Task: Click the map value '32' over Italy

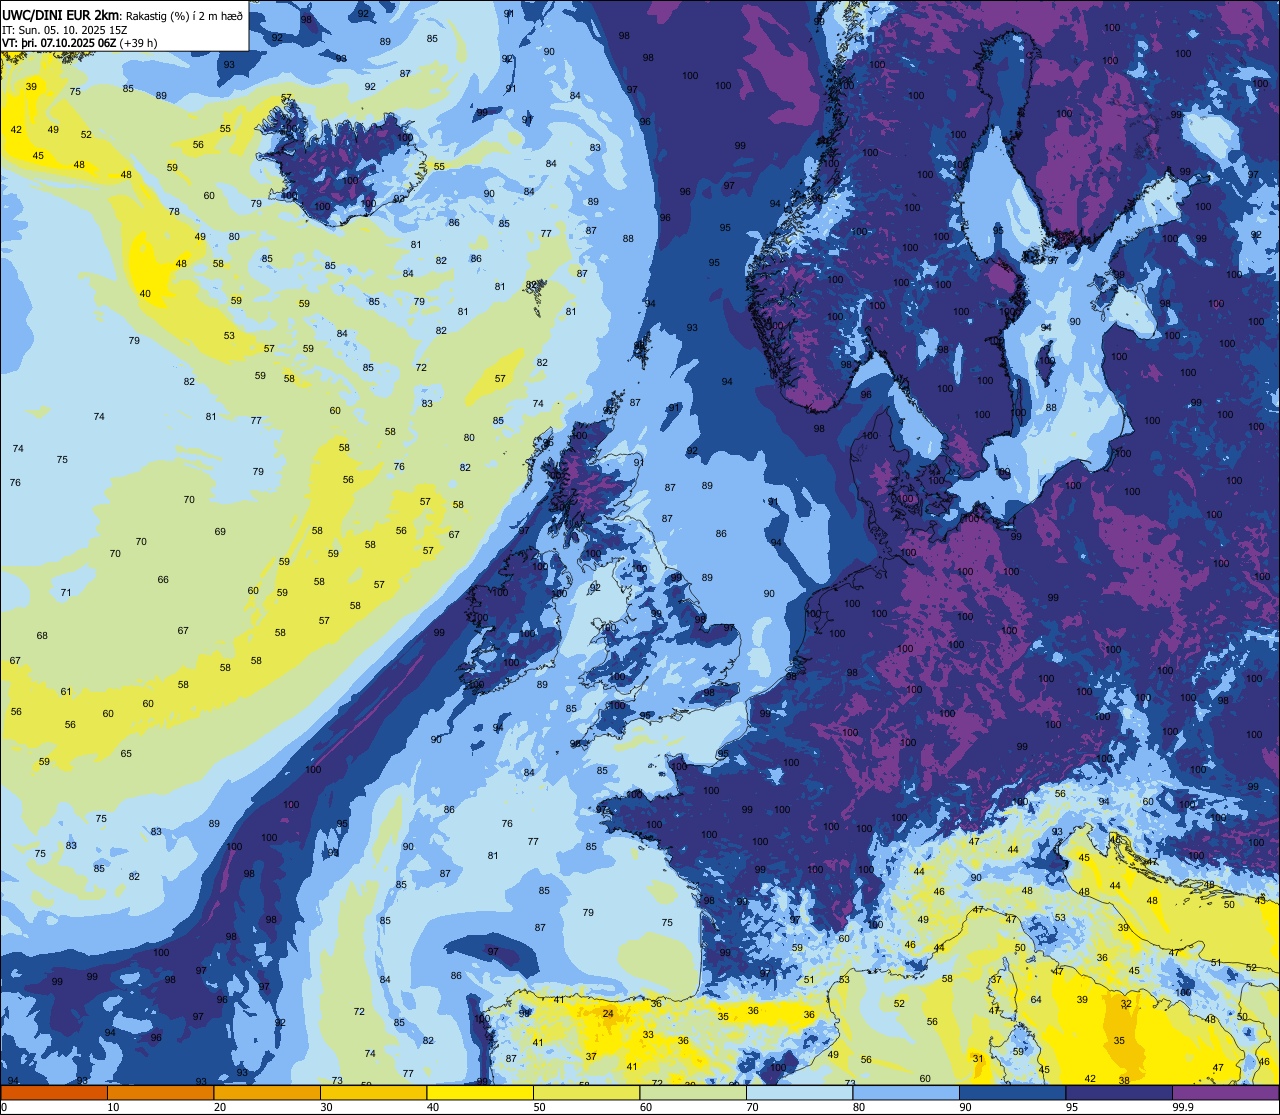Action: pos(1126,1004)
